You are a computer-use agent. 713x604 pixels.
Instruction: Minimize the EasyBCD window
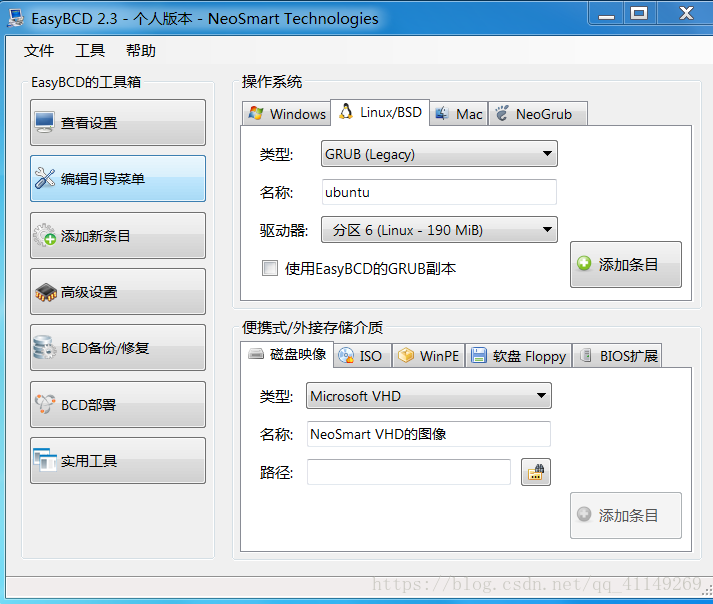click(607, 14)
